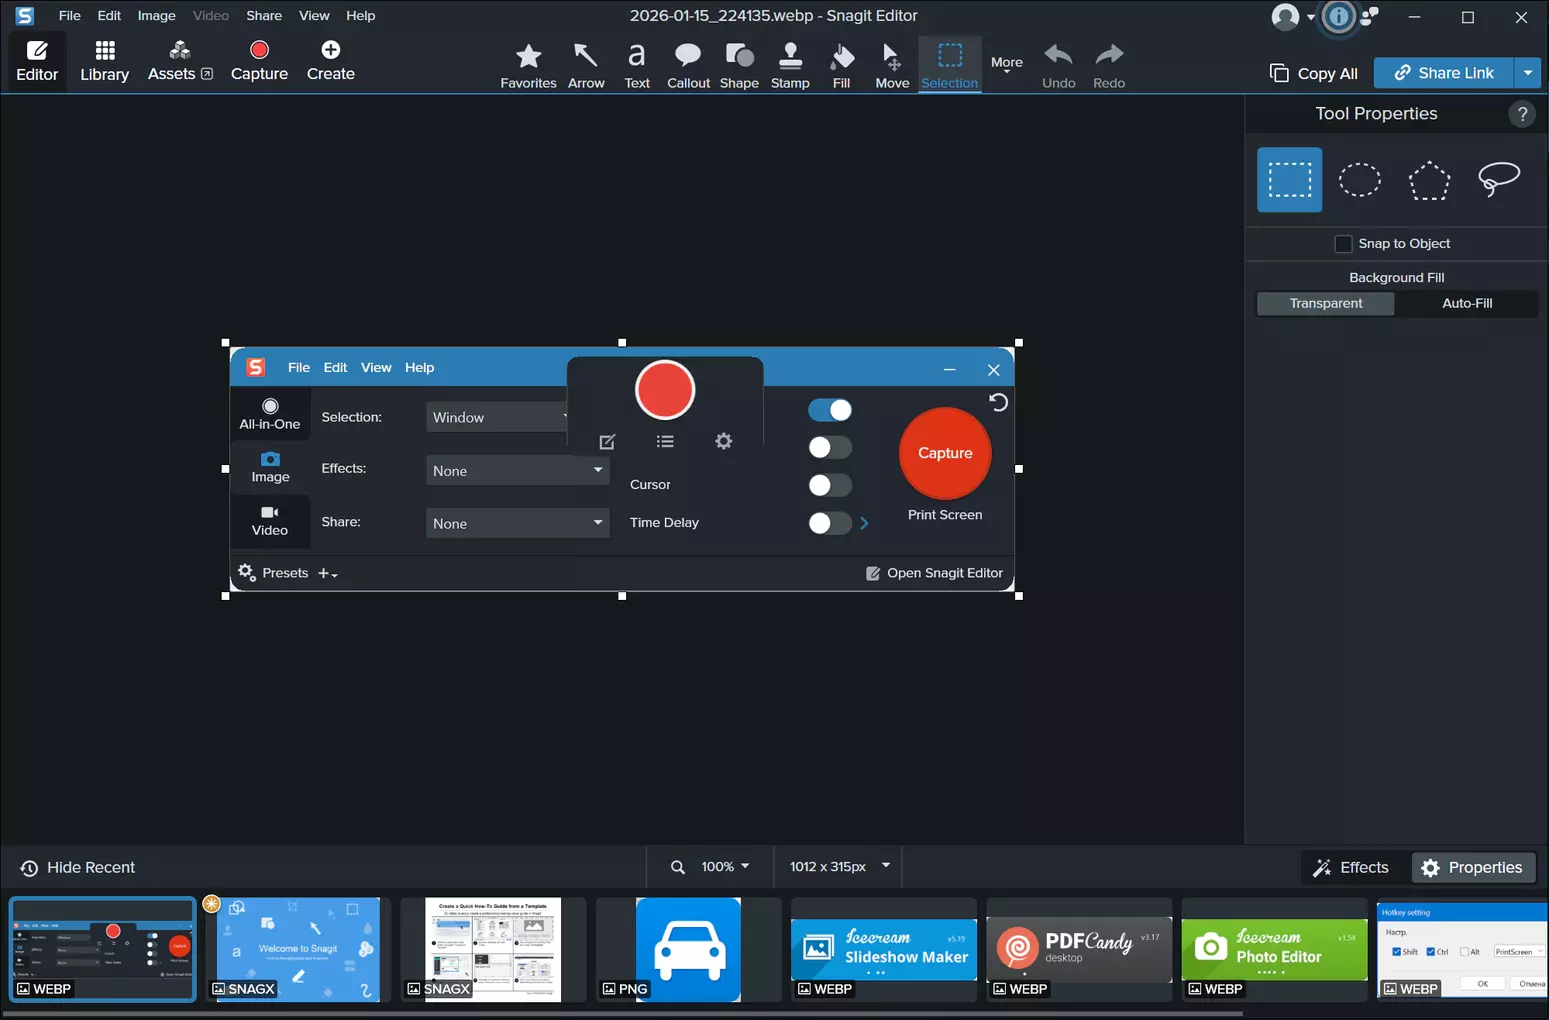Click Hide Recent button
Screen dimensions: 1549x1020
pos(78,868)
